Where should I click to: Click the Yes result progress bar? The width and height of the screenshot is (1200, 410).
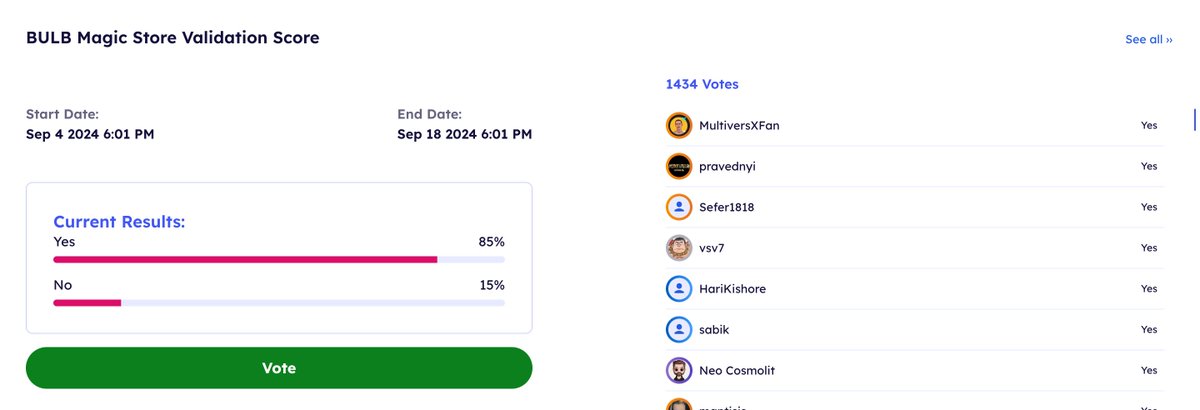[x=279, y=259]
